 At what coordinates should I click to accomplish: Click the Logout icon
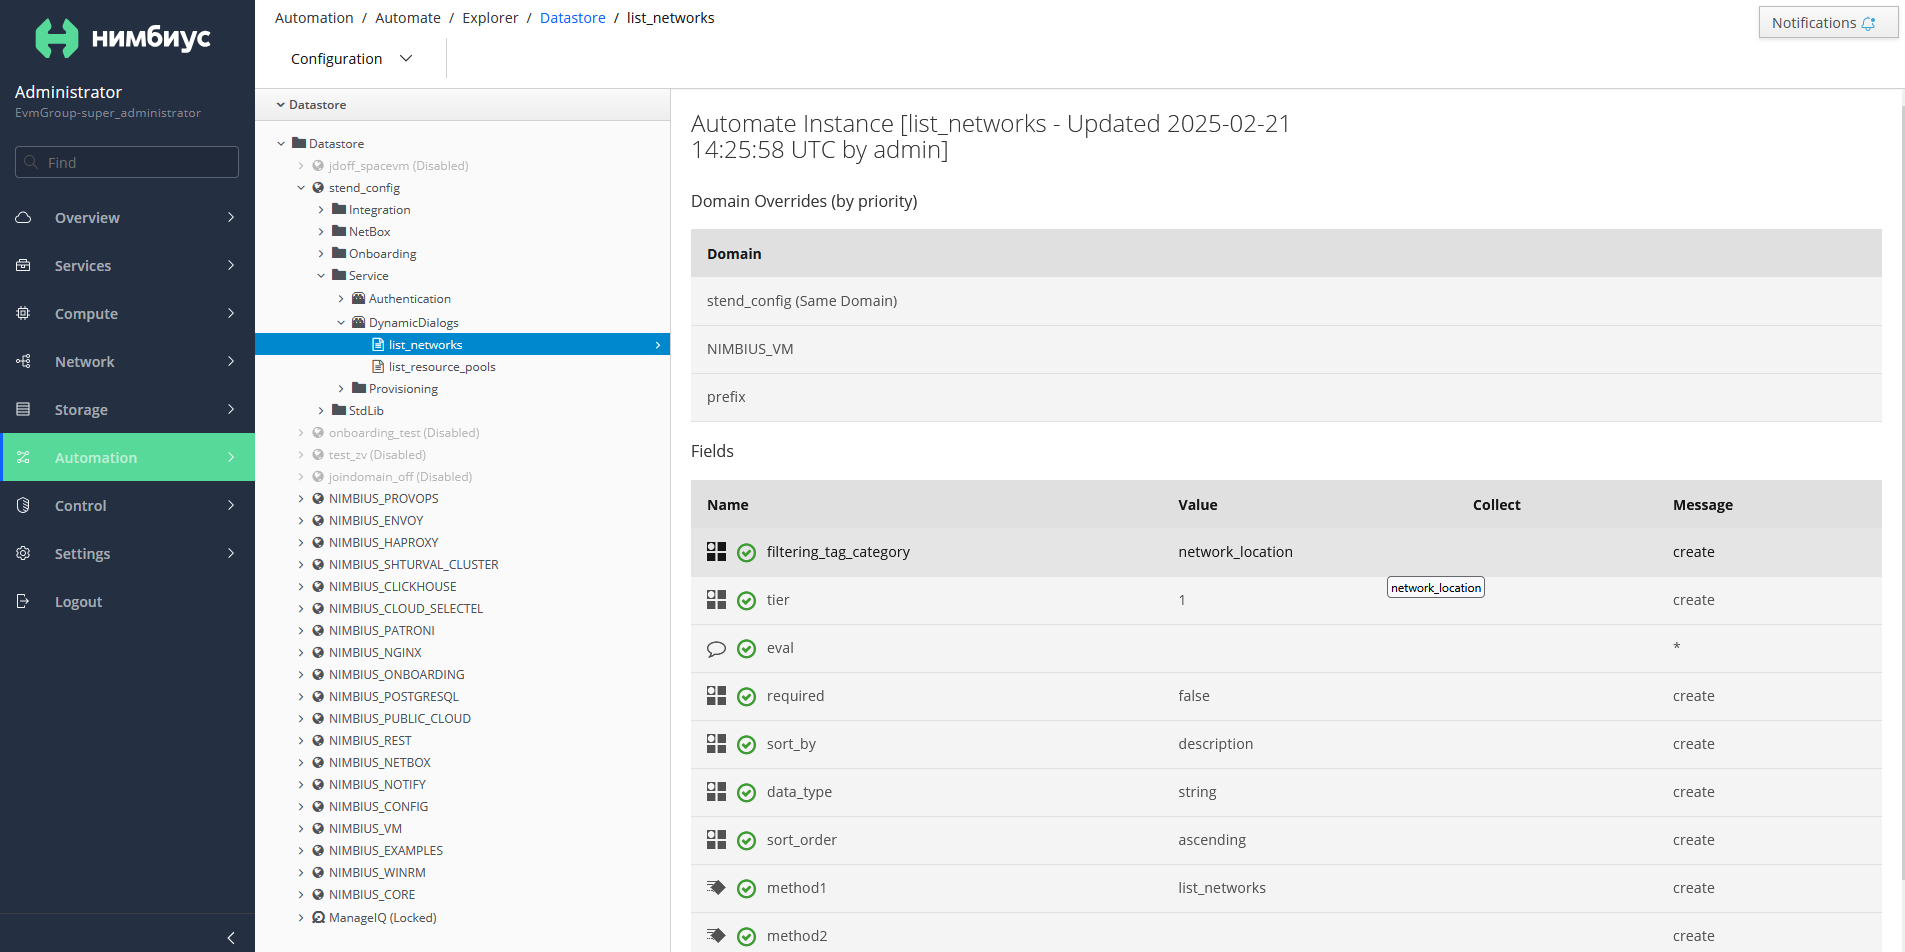point(23,601)
